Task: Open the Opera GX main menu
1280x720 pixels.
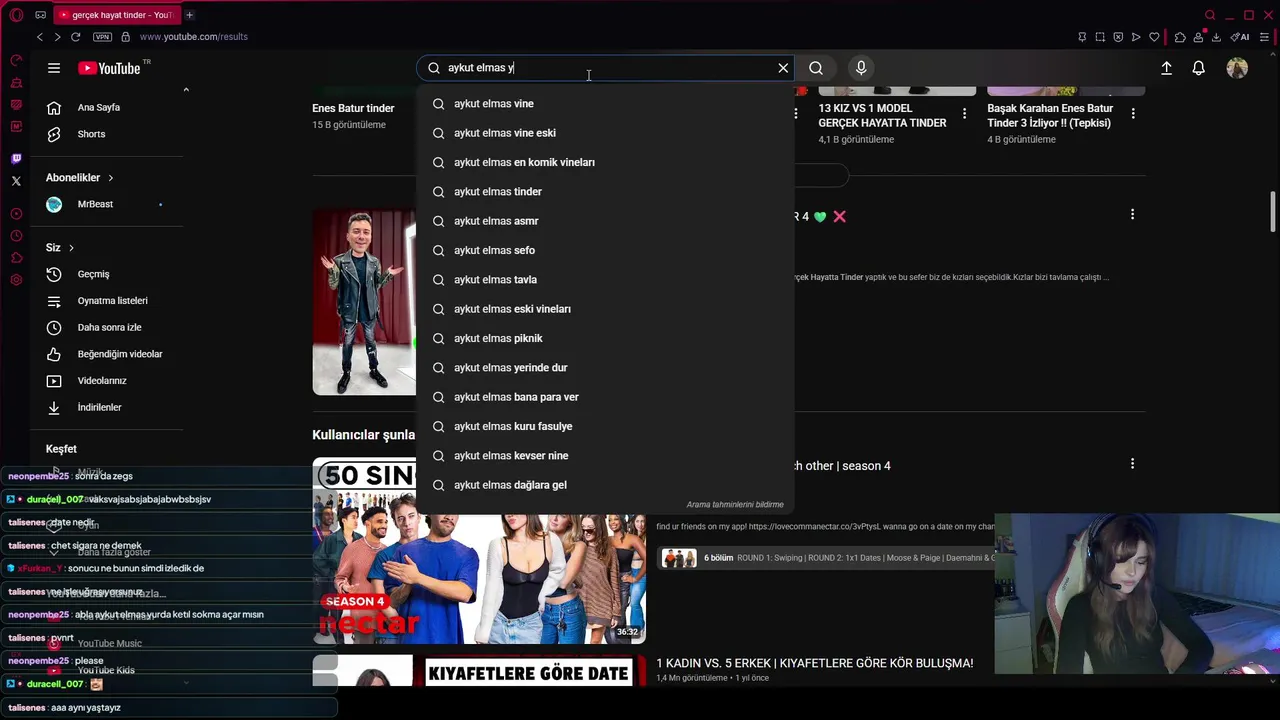Action: [16, 15]
